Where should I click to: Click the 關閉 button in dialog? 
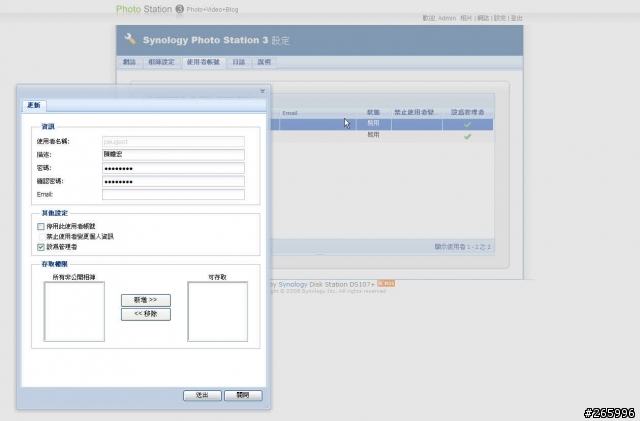point(243,395)
